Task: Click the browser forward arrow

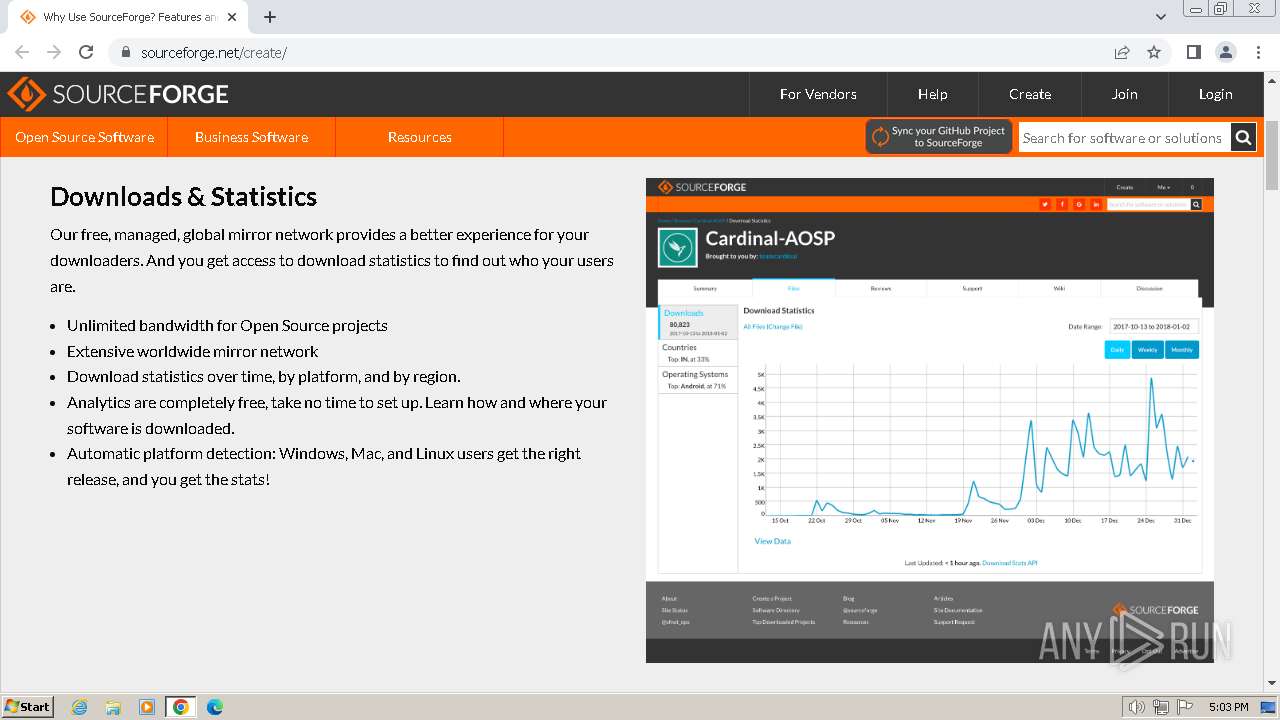Action: click(54, 52)
